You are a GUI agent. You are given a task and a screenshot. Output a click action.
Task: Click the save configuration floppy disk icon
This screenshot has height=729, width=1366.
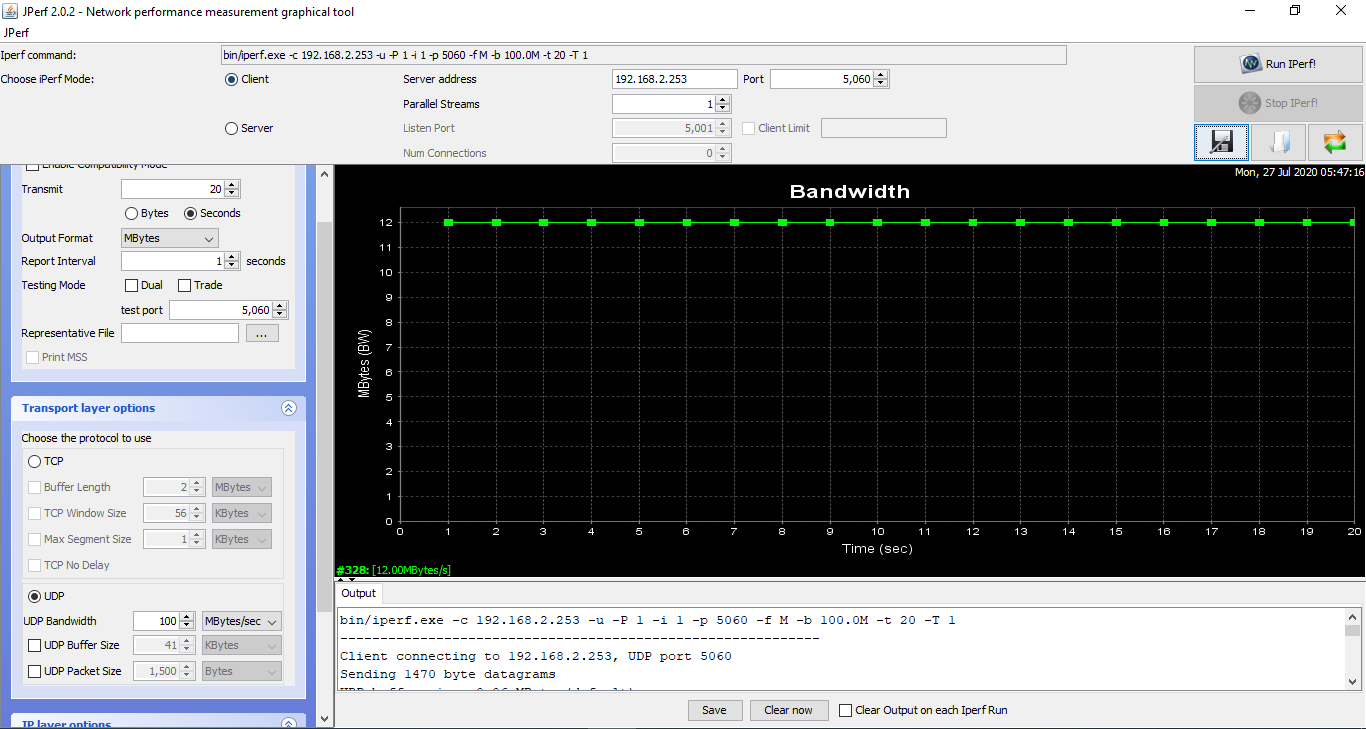1221,142
